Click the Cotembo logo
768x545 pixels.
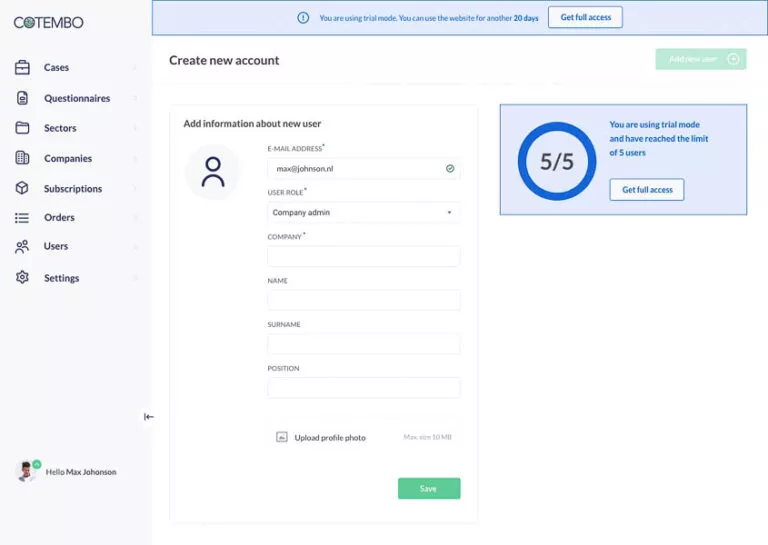(48, 23)
